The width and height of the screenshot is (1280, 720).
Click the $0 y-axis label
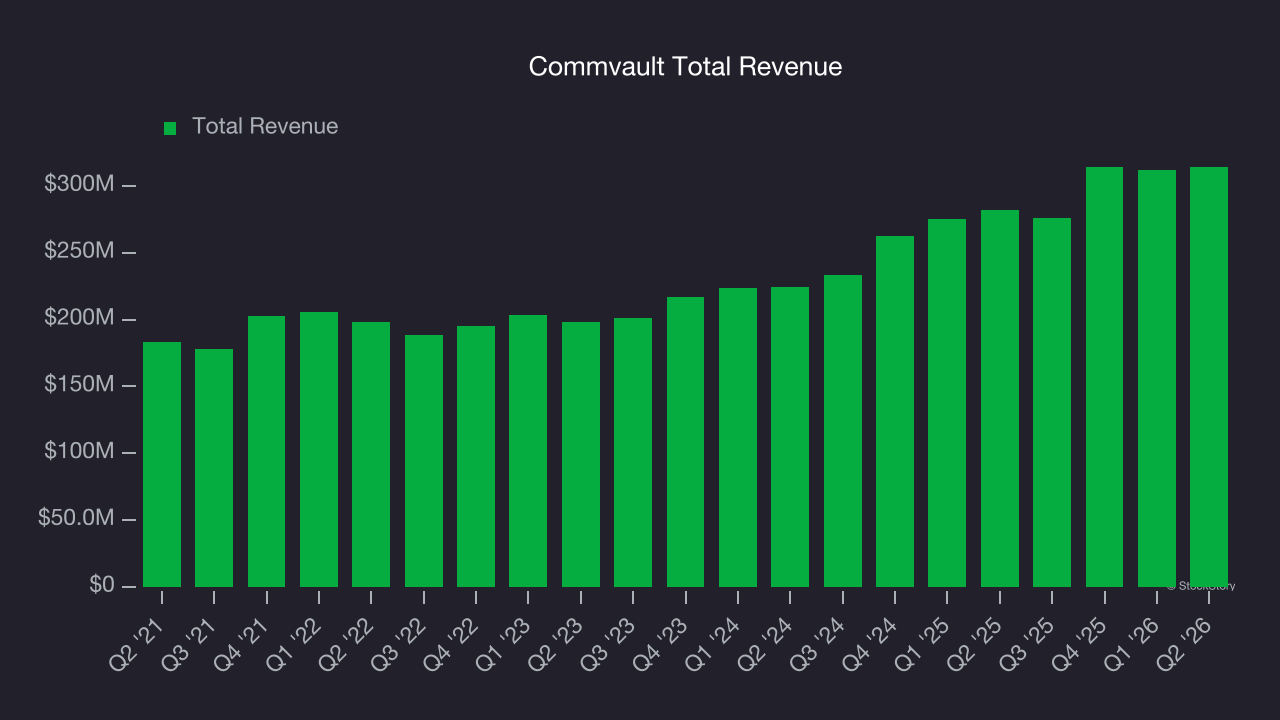point(101,585)
